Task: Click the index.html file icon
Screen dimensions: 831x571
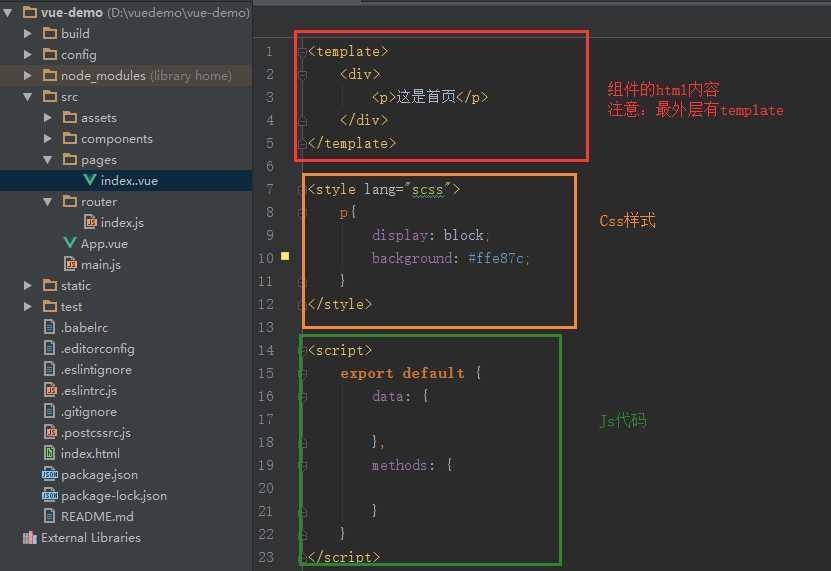Action: click(x=49, y=453)
